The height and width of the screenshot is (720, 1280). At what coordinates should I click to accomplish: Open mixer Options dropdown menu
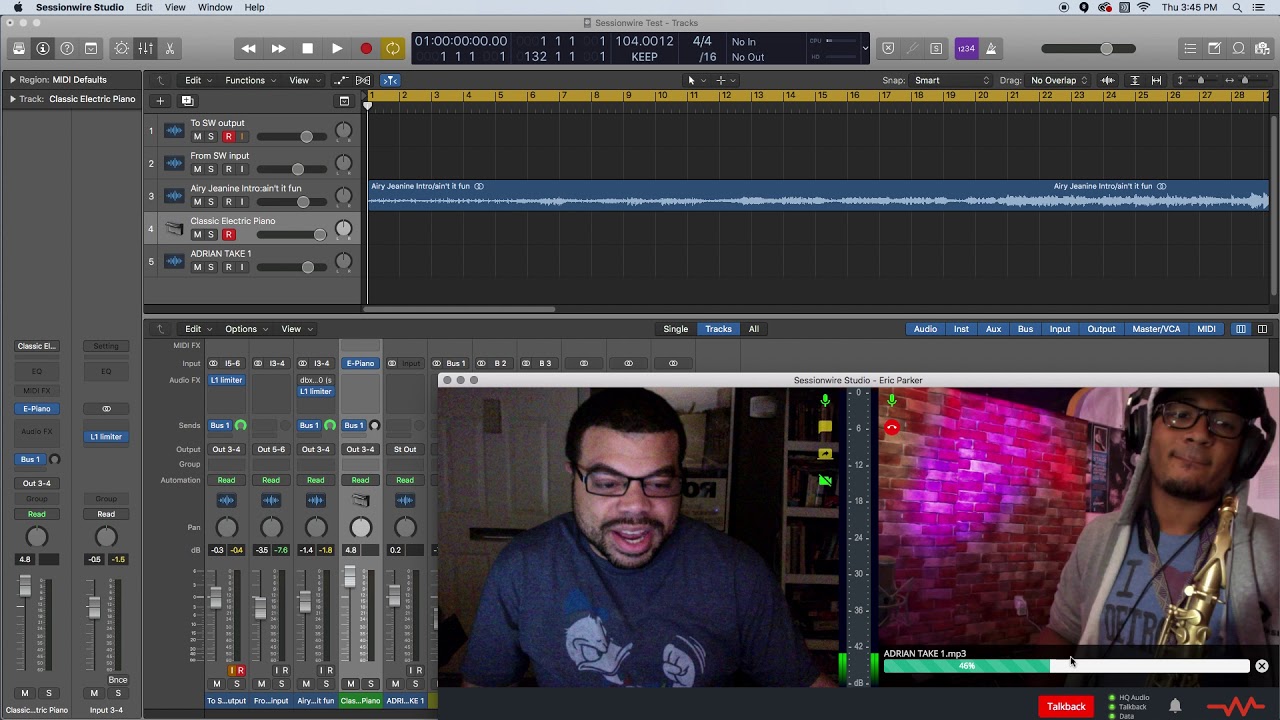245,329
